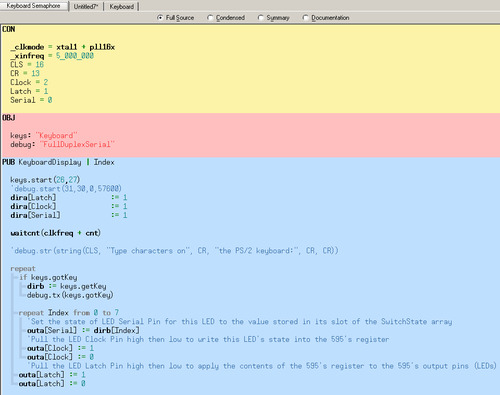Click the OBJ block header
Image resolution: width=500 pixels, height=395 pixels.
(9, 118)
